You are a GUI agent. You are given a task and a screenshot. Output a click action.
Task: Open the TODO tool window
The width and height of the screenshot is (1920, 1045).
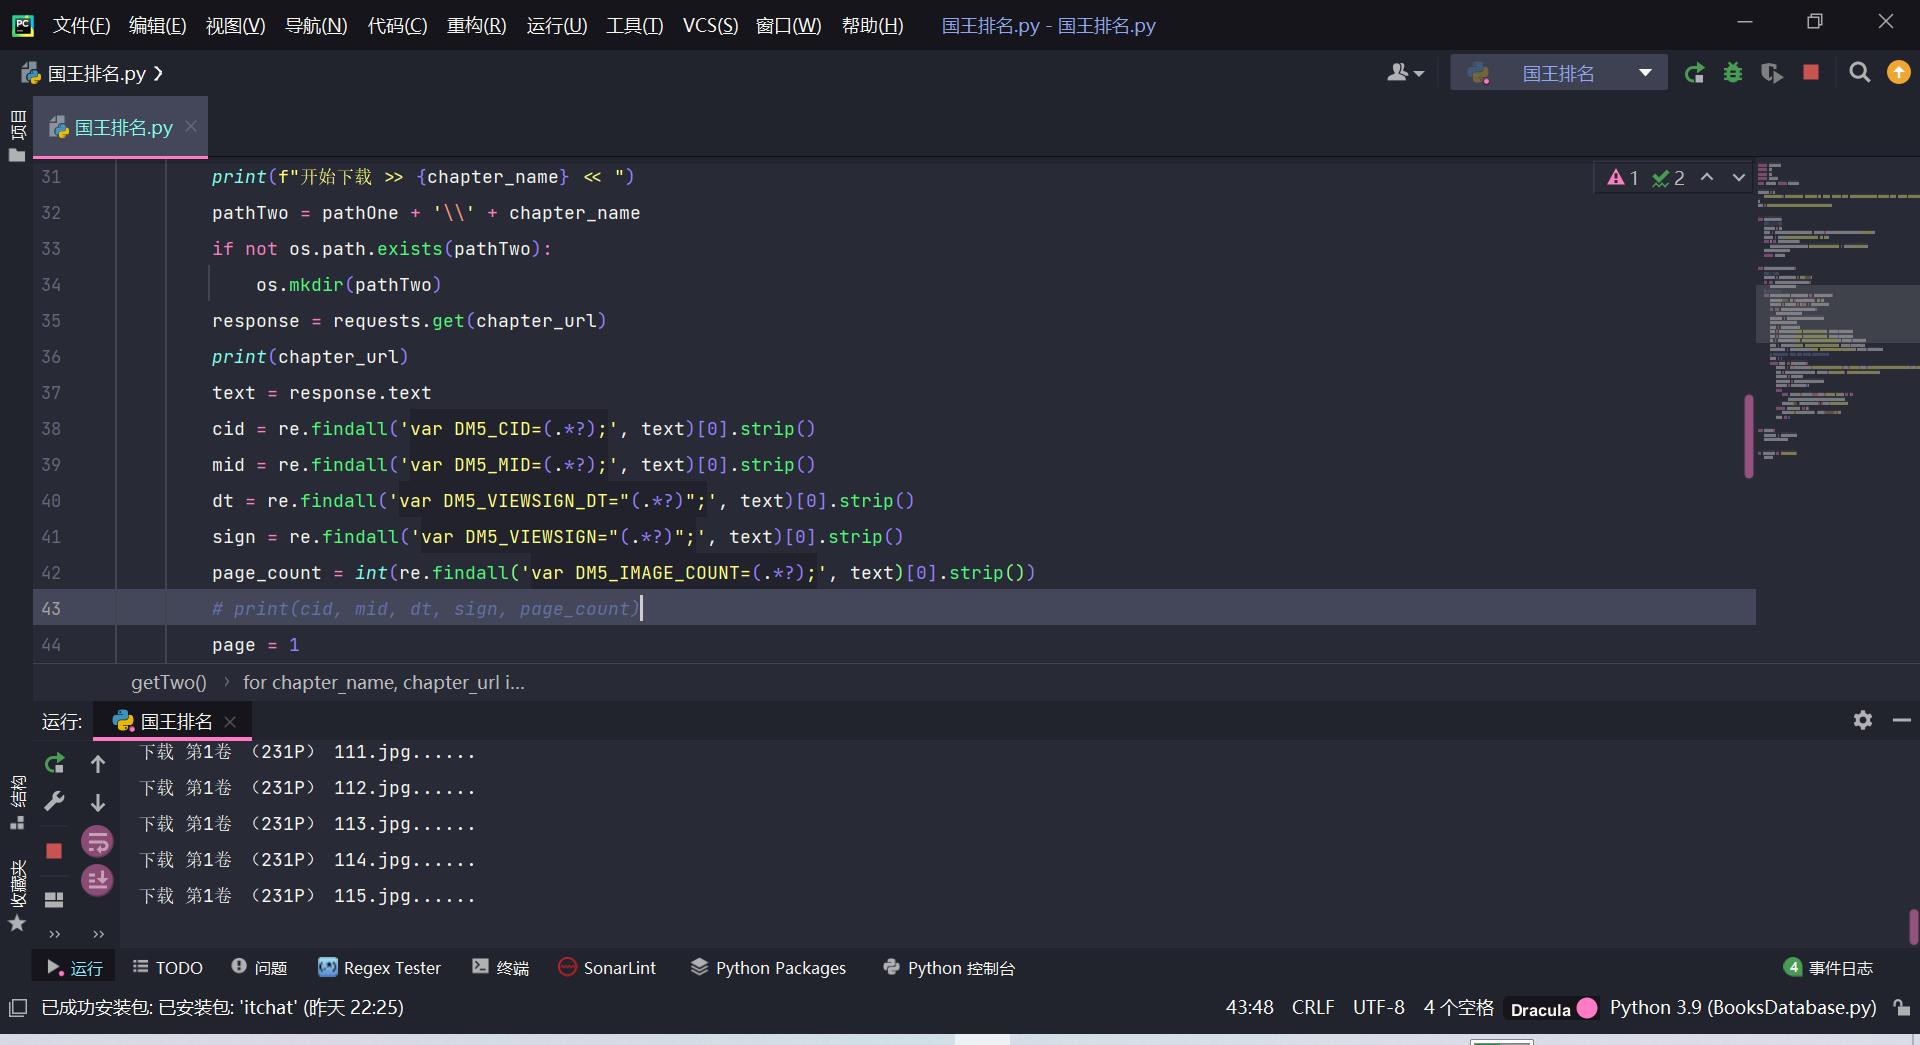[168, 968]
